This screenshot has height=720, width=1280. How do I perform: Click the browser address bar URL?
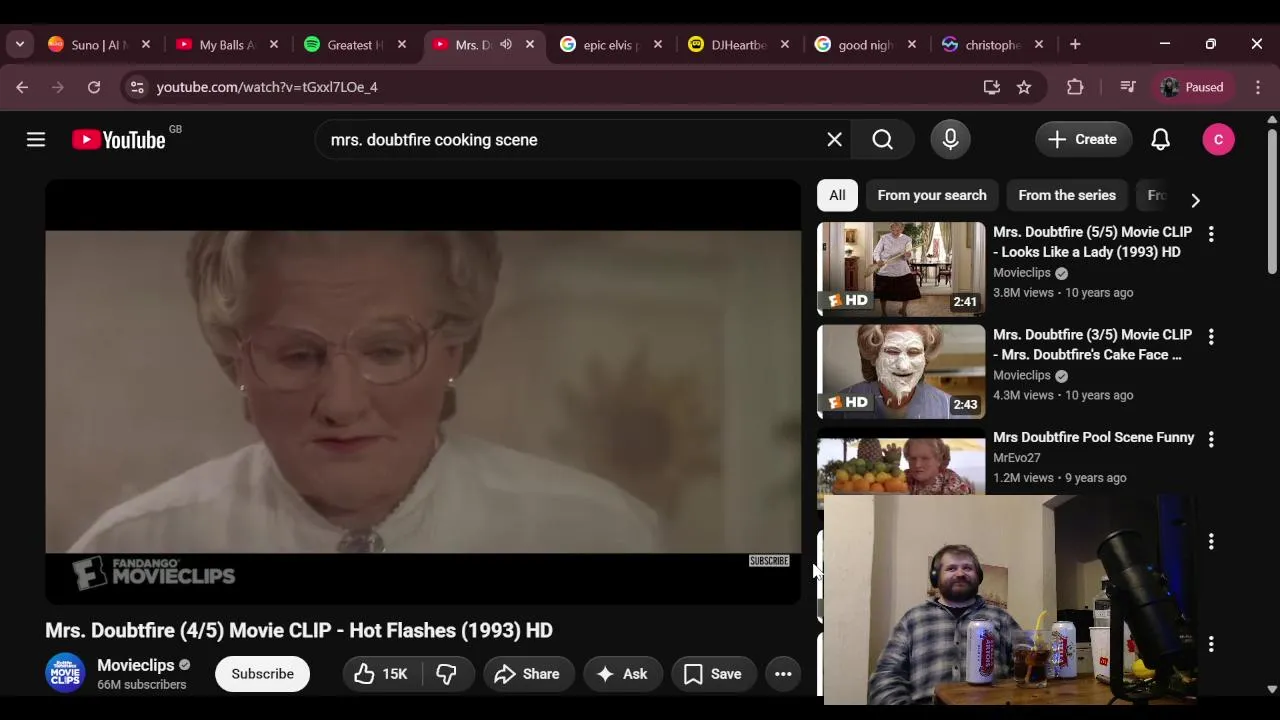point(267,87)
